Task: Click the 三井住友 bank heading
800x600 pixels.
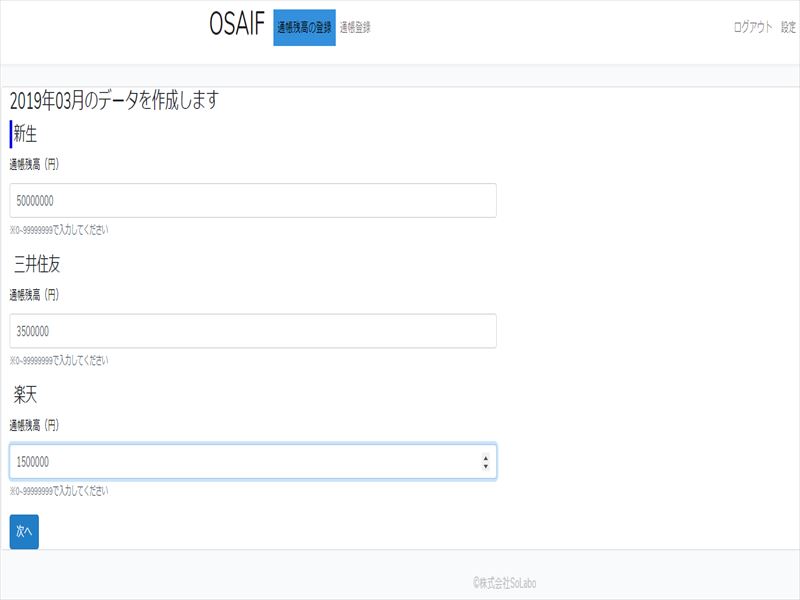Action: point(37,264)
